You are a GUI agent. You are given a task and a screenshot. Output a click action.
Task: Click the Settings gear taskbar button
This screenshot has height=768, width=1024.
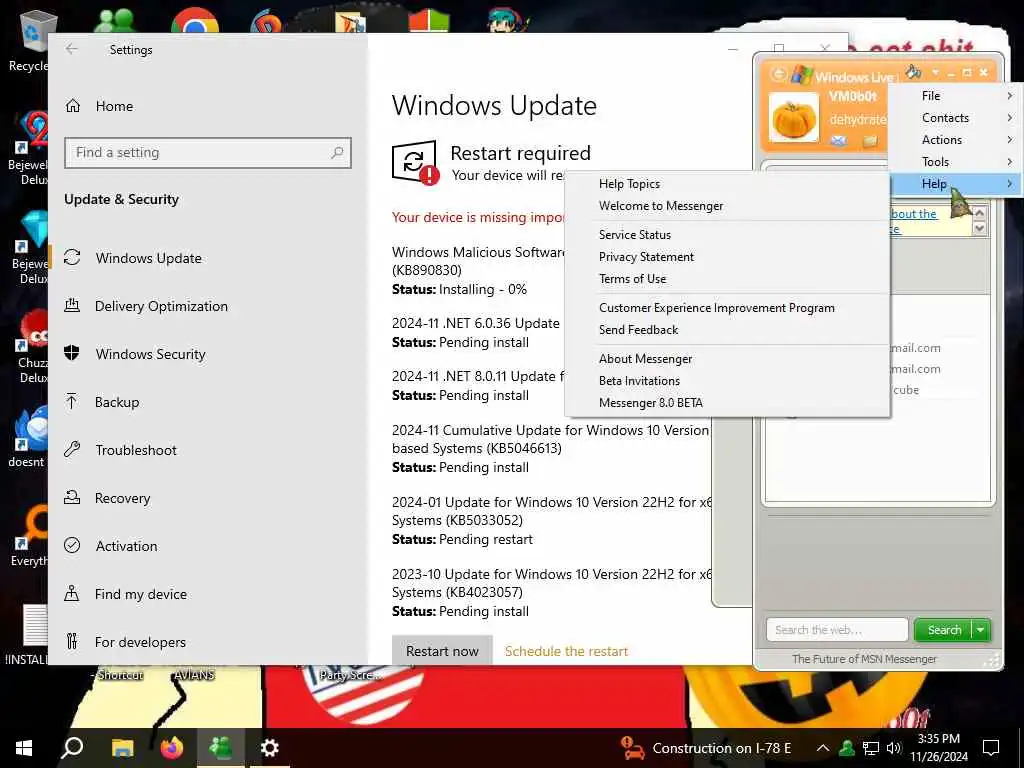[x=270, y=748]
